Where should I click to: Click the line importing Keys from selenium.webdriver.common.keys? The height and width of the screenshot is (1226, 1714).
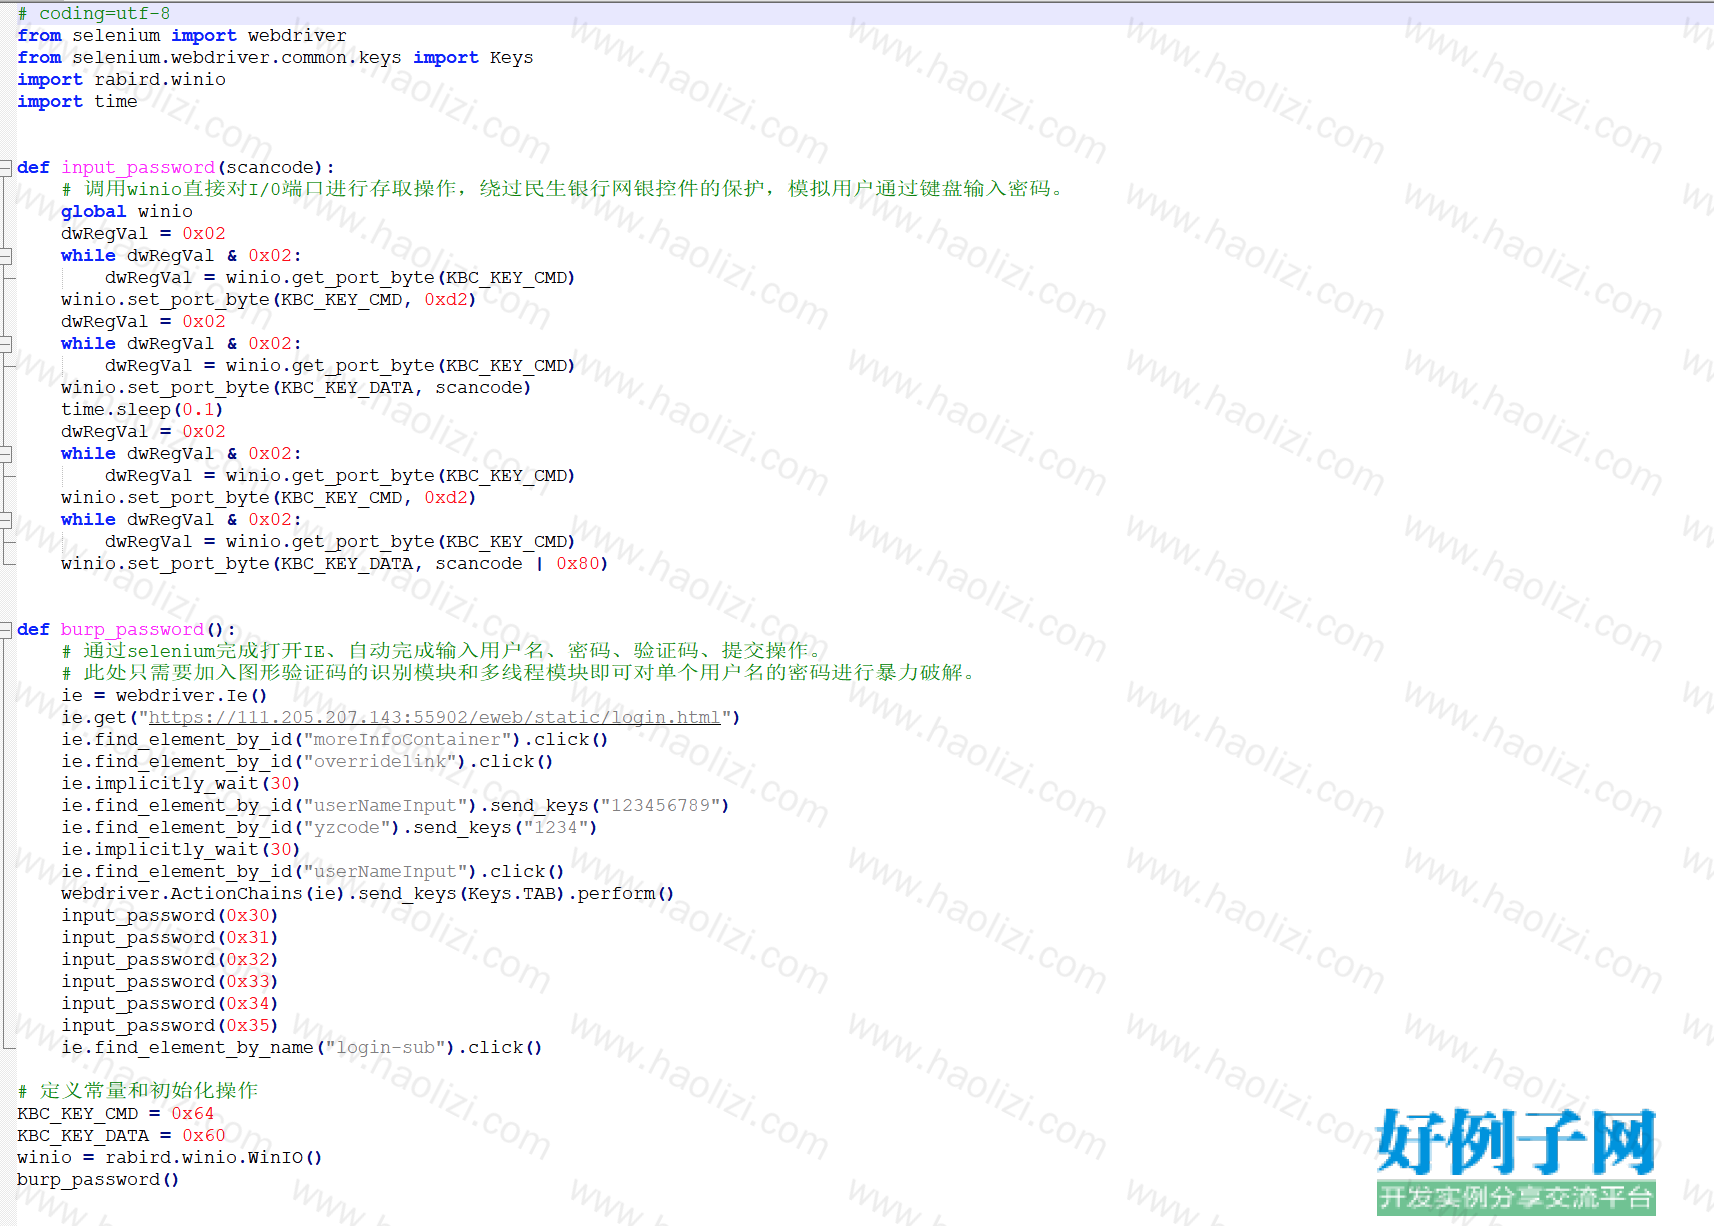click(275, 57)
